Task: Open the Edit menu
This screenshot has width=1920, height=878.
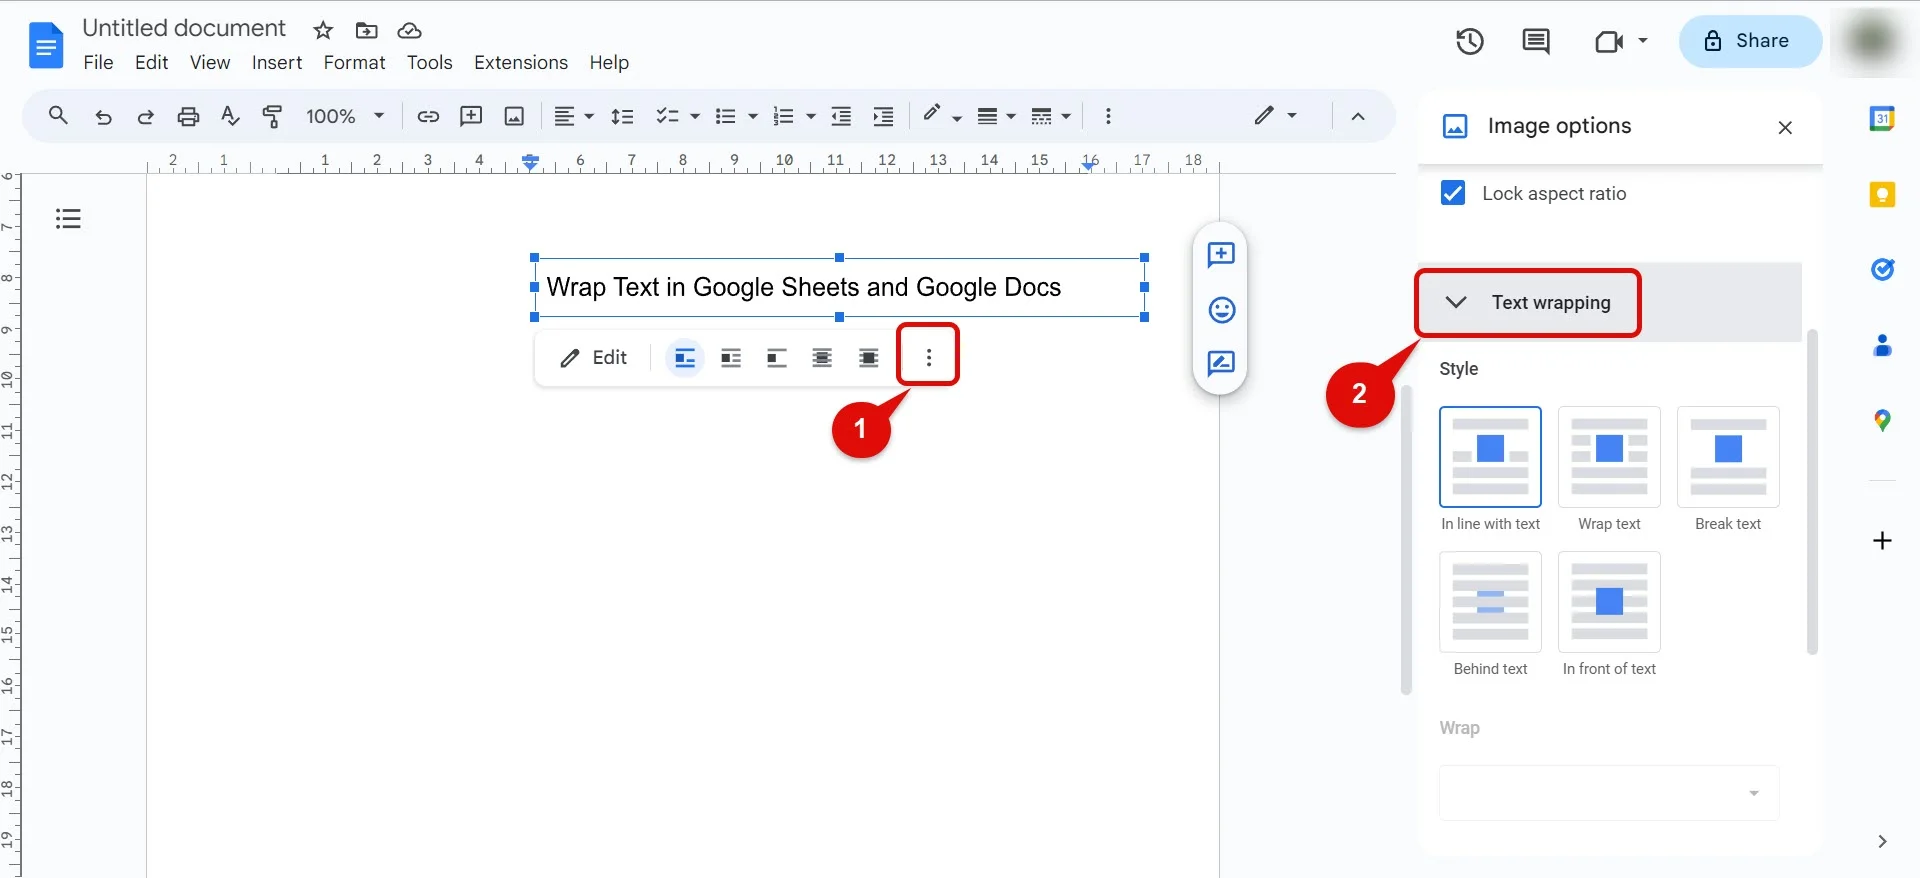Action: (151, 62)
